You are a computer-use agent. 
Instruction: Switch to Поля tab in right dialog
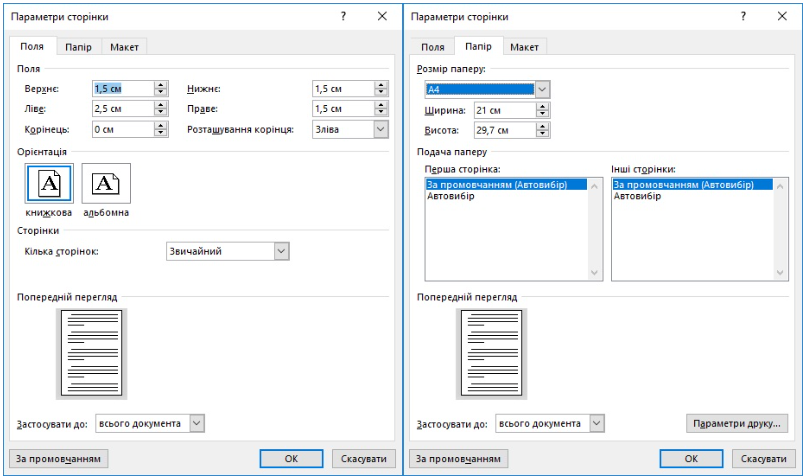432,47
